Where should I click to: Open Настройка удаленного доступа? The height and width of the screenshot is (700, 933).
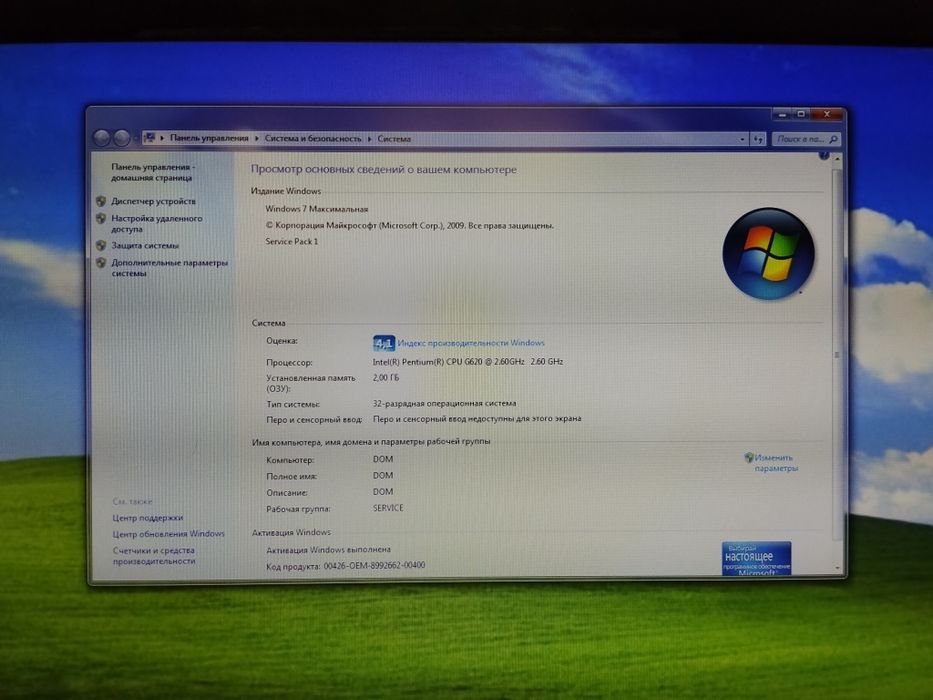(x=156, y=224)
